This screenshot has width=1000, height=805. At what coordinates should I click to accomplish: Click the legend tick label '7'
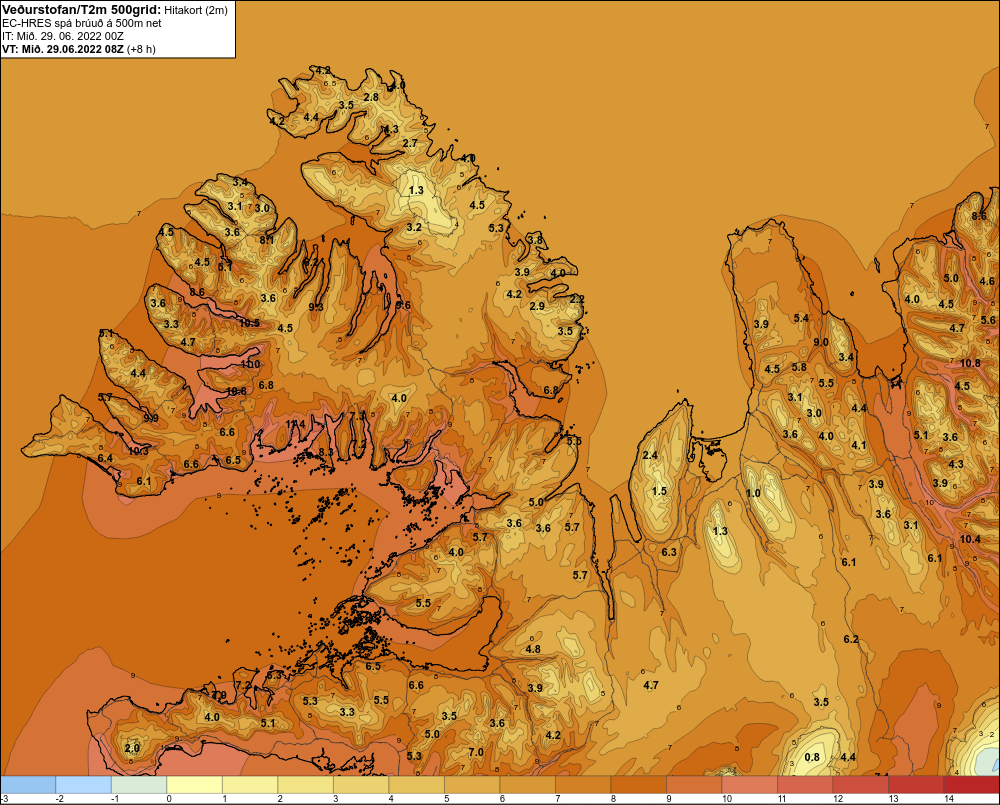pyautogui.click(x=557, y=799)
